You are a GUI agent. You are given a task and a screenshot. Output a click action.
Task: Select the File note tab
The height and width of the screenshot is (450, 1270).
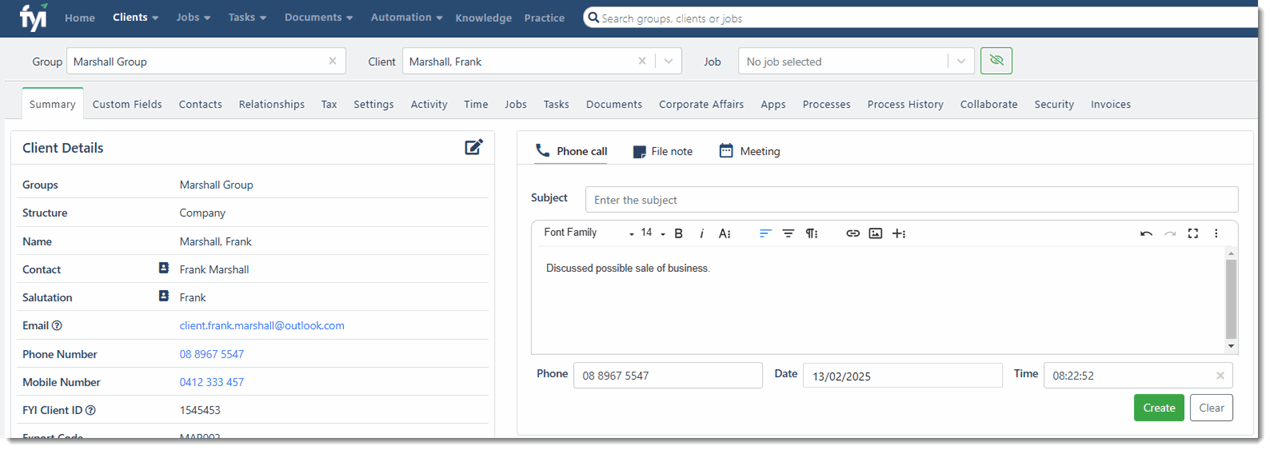coord(662,151)
